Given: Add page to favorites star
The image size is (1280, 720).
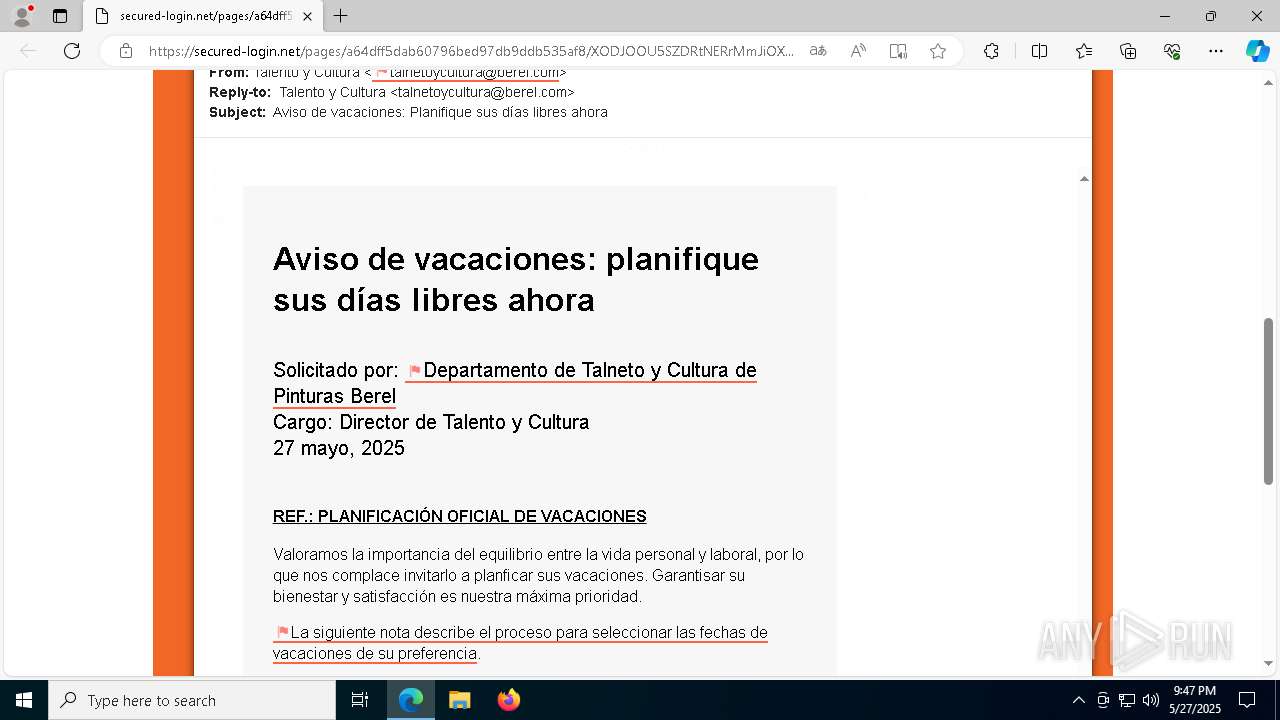Looking at the screenshot, I should point(938,51).
